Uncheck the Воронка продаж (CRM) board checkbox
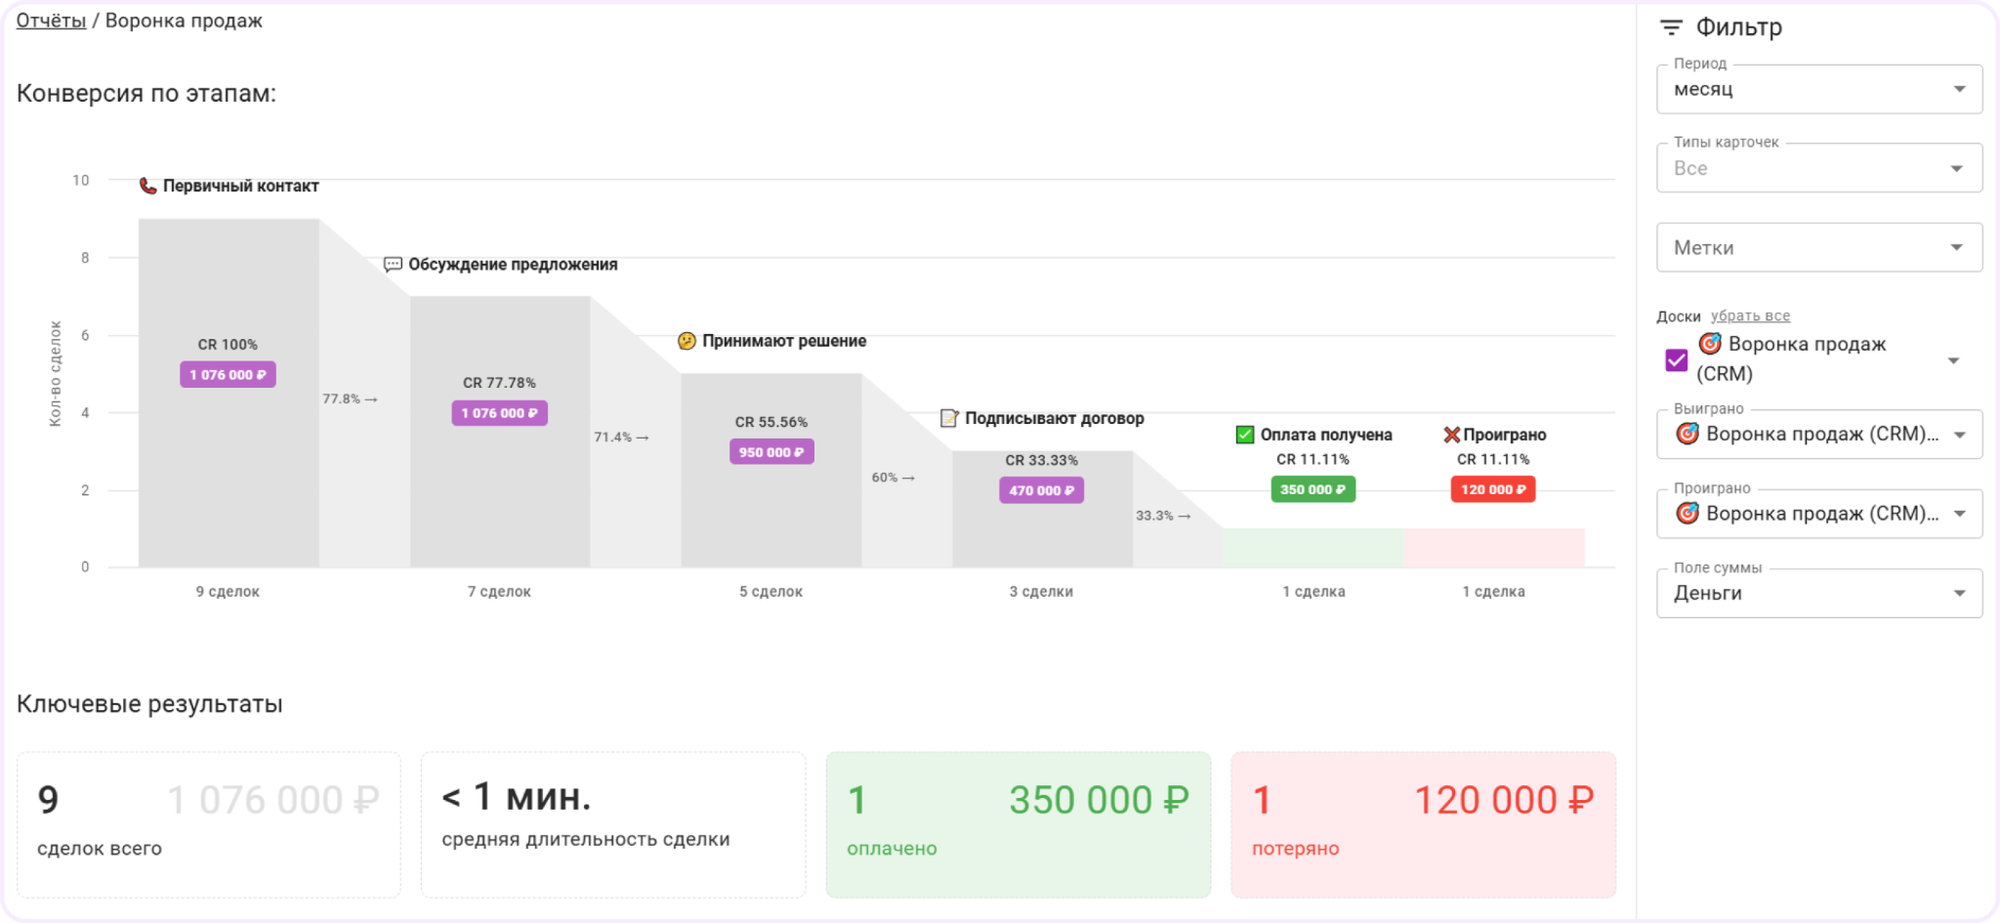Screen dimensions: 2000x923 click(1677, 360)
